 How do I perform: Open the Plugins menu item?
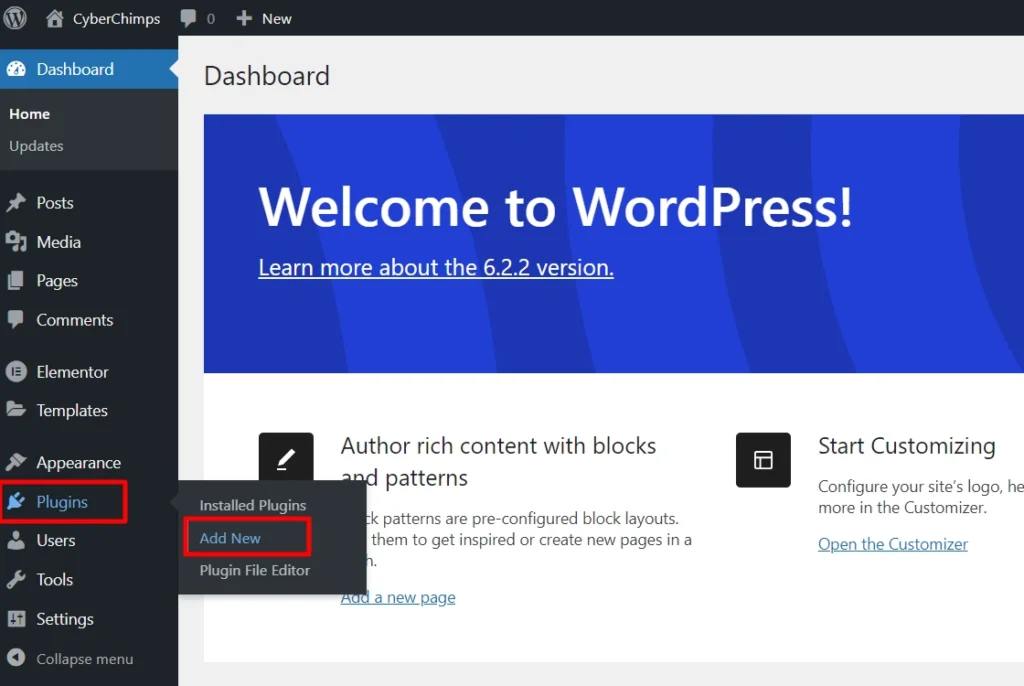click(62, 502)
